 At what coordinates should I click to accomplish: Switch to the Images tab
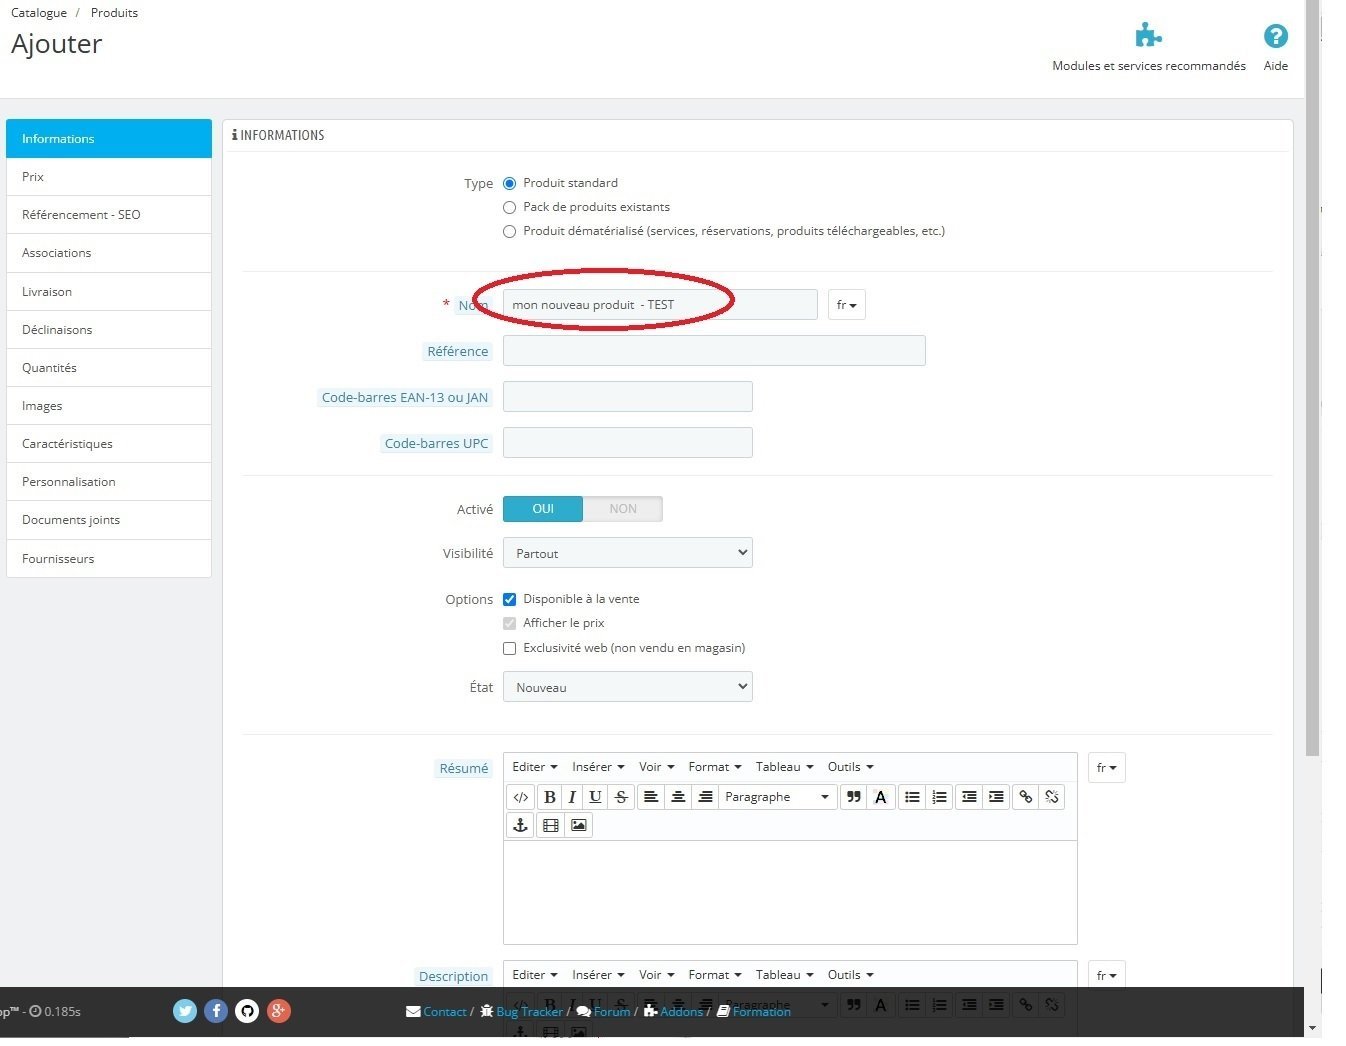[109, 406]
